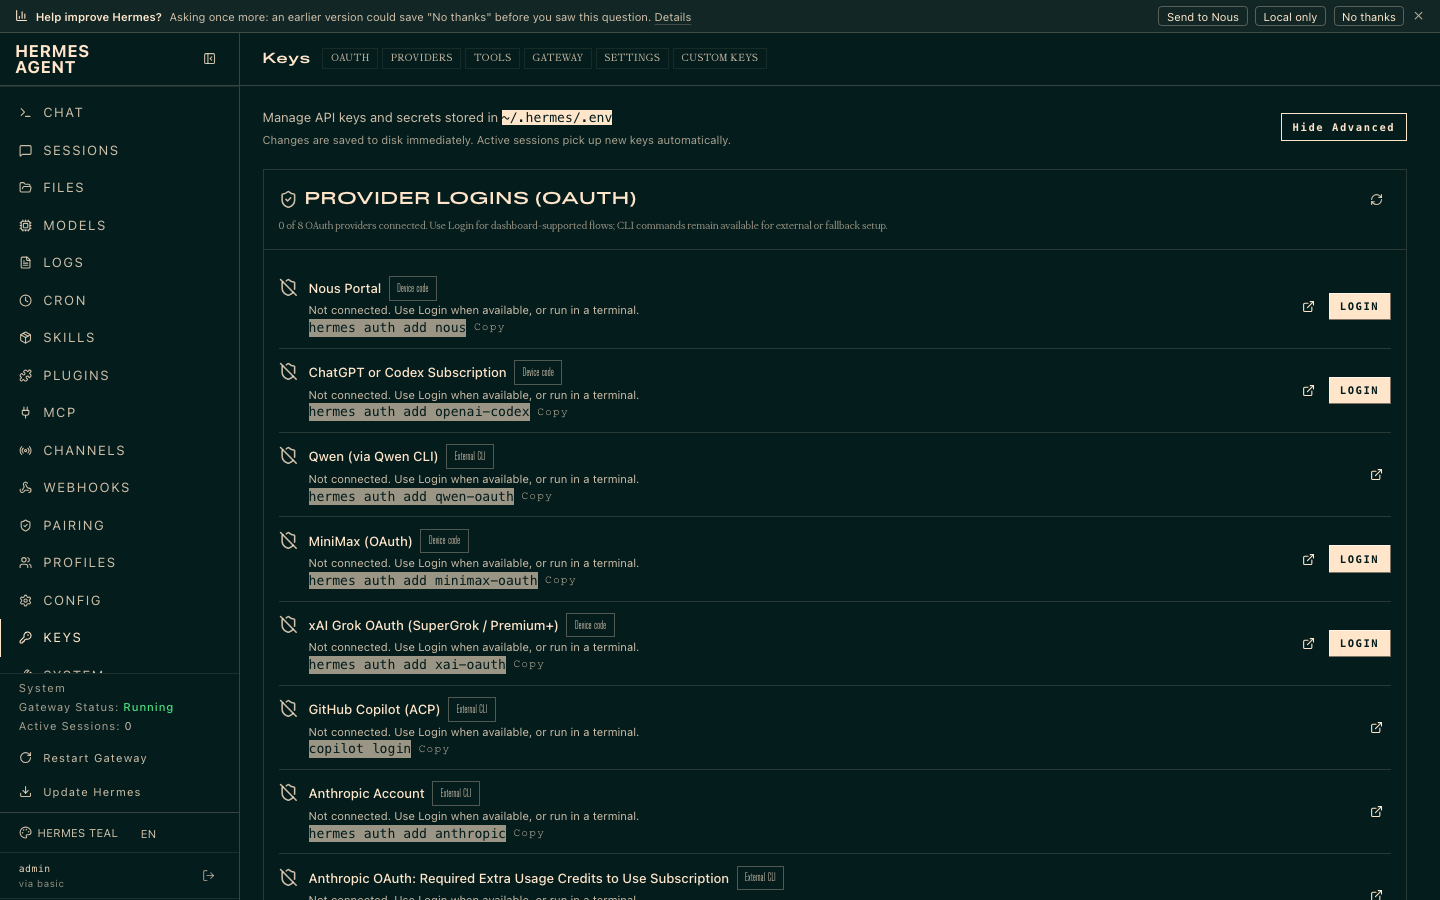Refresh the Provider Logins list
The width and height of the screenshot is (1440, 900).
coord(1376,200)
